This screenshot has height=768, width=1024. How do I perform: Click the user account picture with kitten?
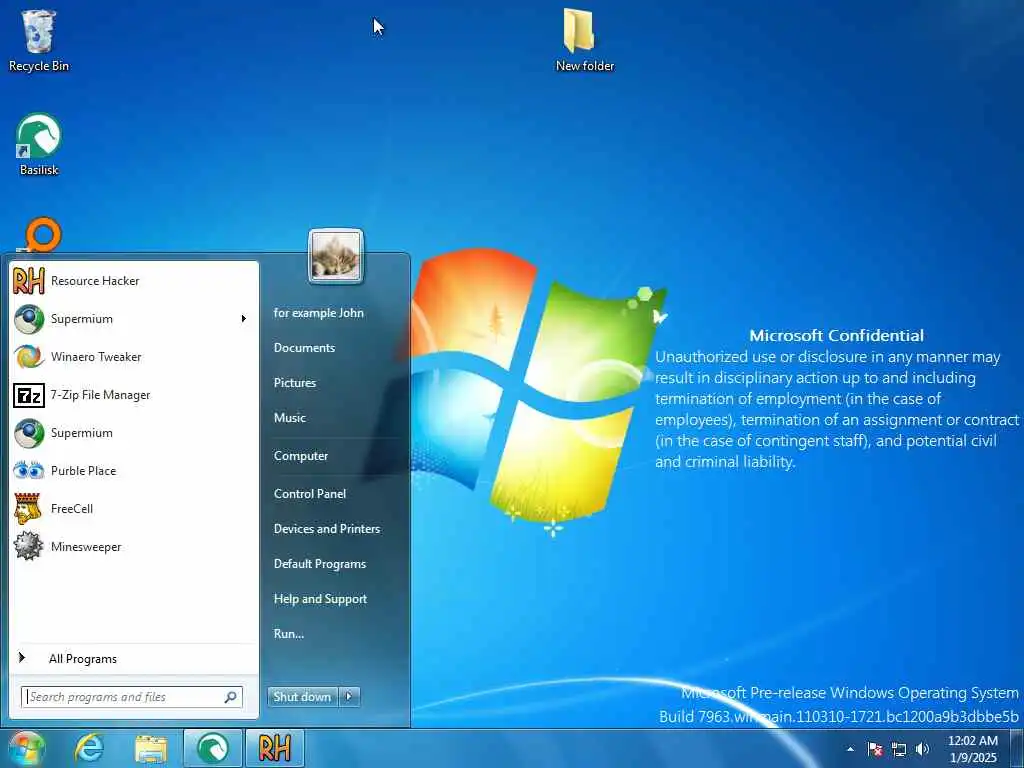tap(336, 257)
